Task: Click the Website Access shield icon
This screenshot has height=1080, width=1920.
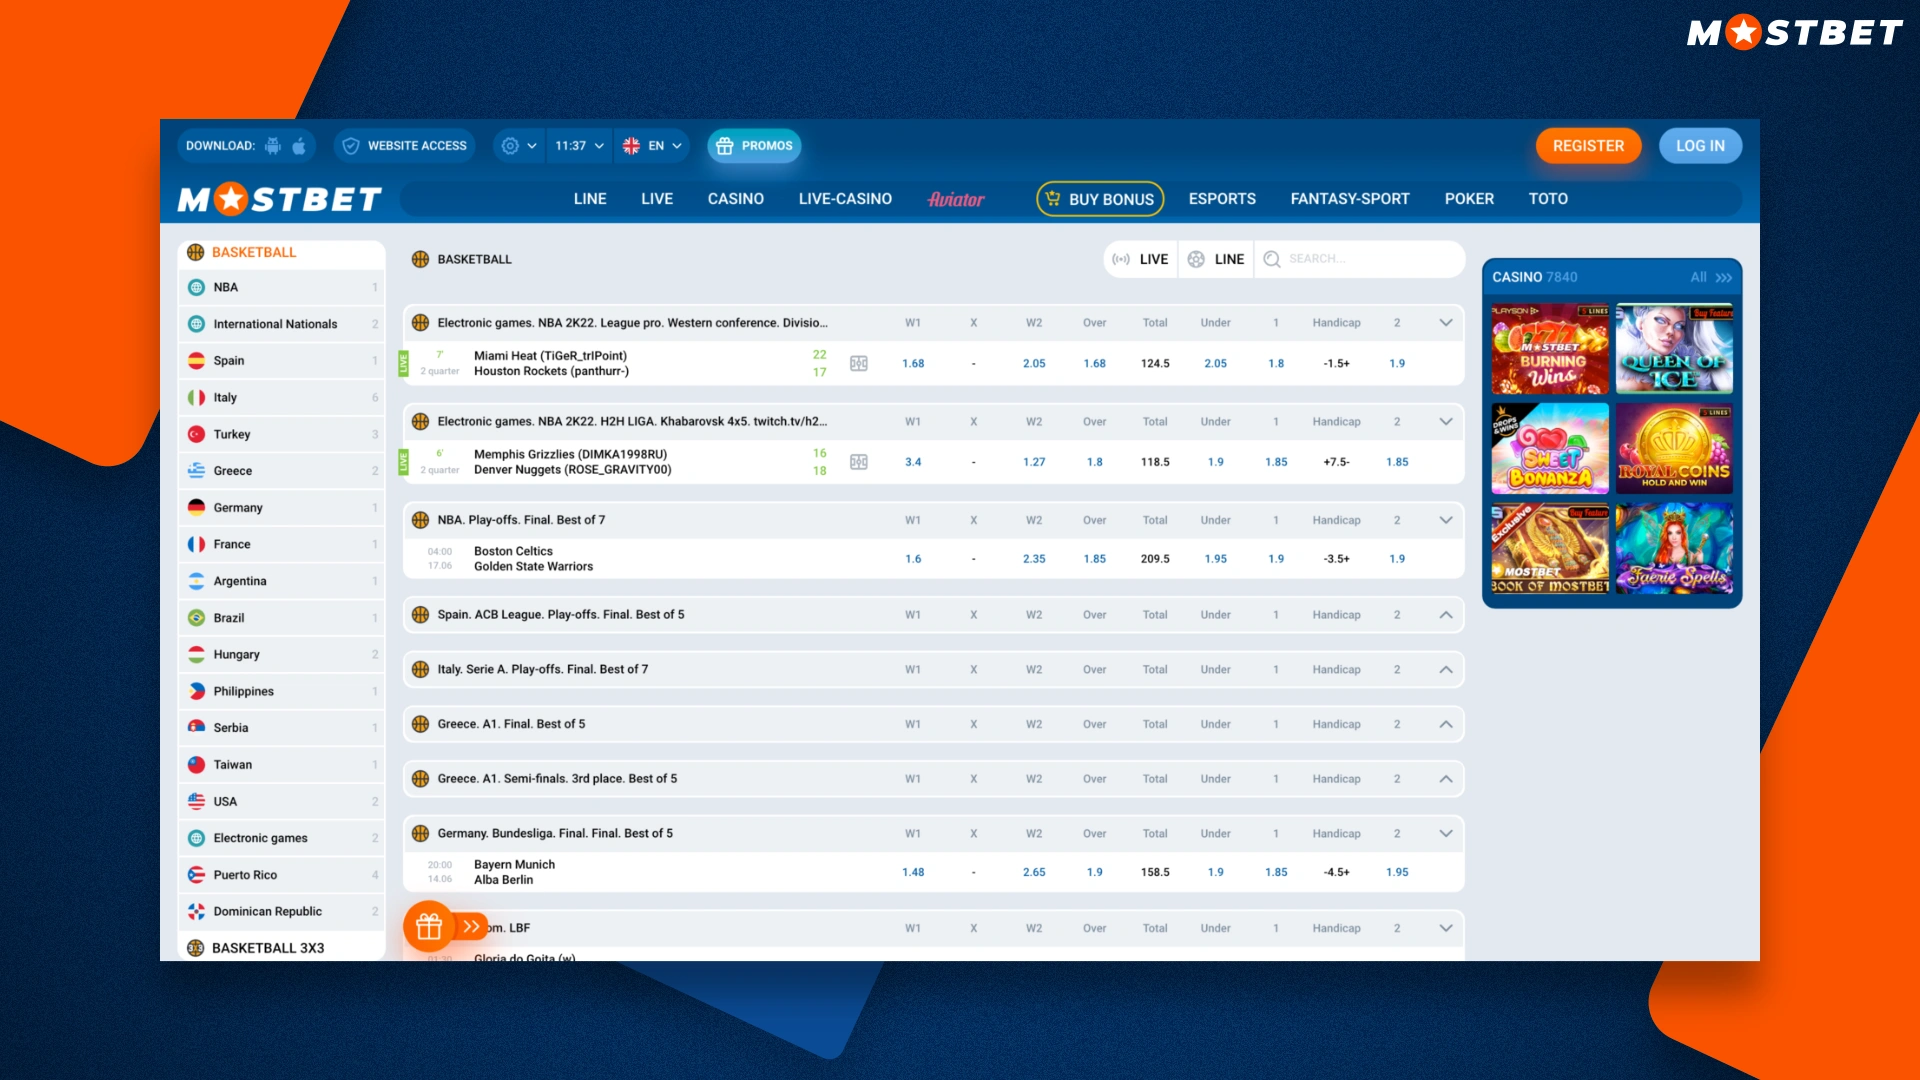Action: point(348,145)
